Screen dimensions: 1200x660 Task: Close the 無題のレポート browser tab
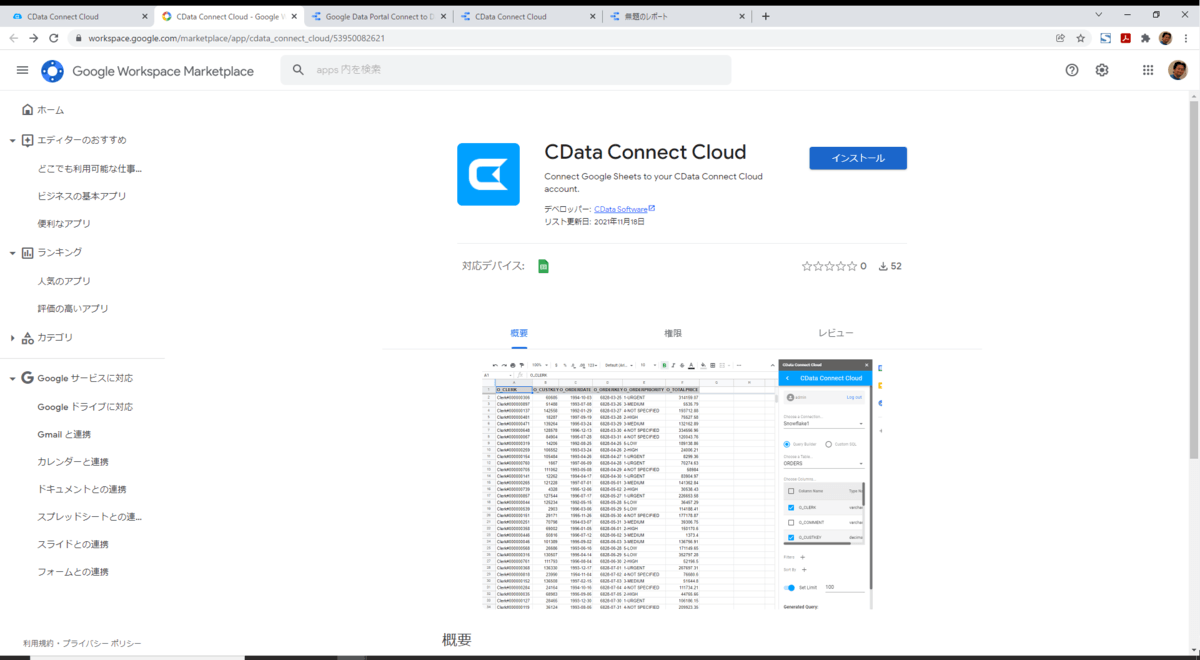click(x=743, y=16)
